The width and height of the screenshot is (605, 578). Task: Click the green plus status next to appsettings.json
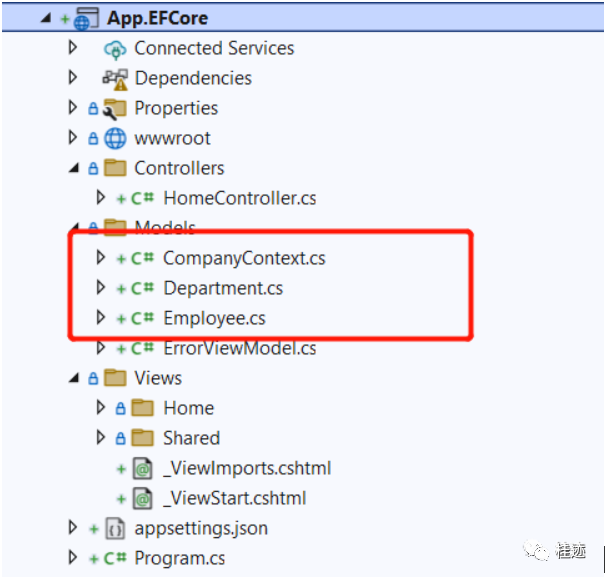pyautogui.click(x=94, y=529)
